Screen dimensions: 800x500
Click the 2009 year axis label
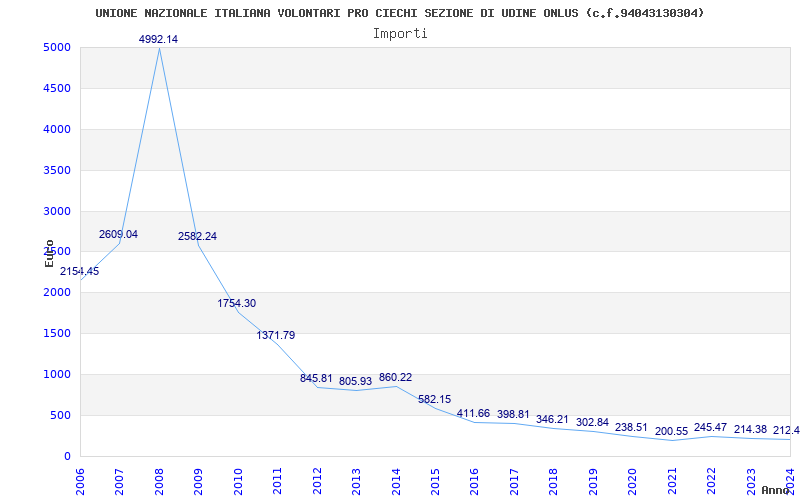(x=198, y=481)
